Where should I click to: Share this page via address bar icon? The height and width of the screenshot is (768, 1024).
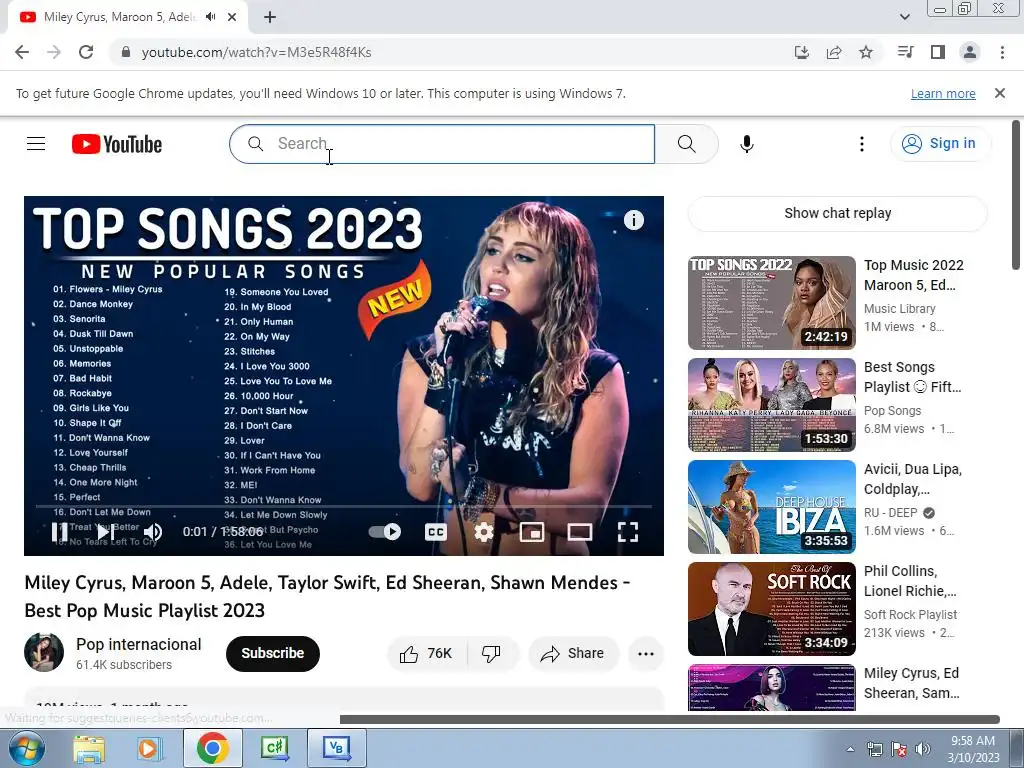(834, 52)
